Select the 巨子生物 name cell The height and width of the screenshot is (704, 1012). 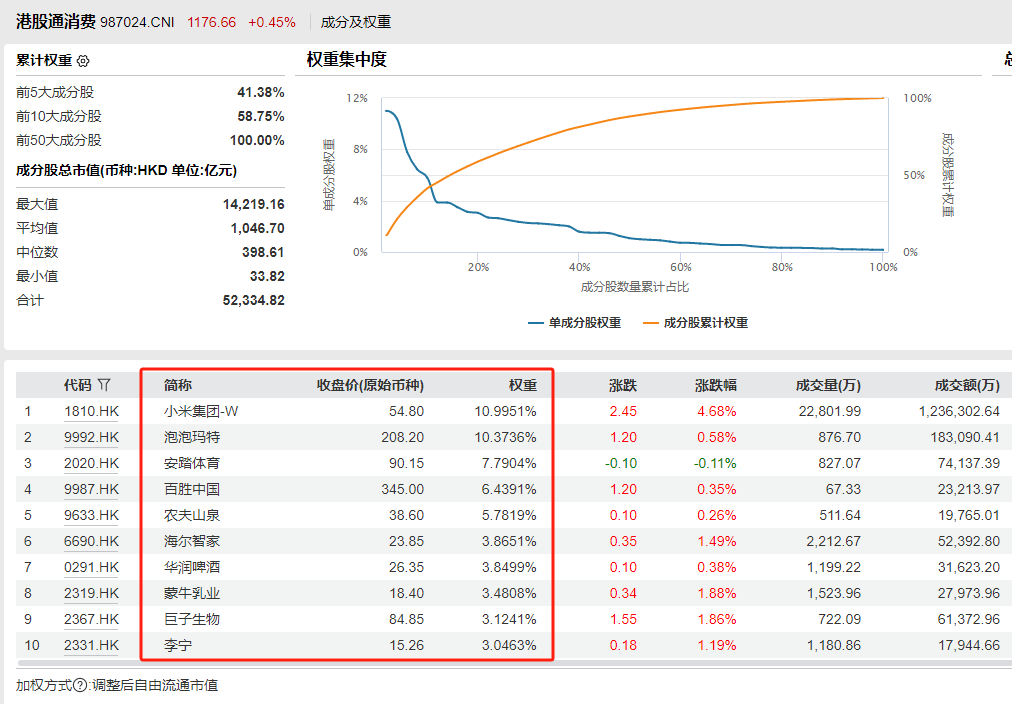(192, 619)
